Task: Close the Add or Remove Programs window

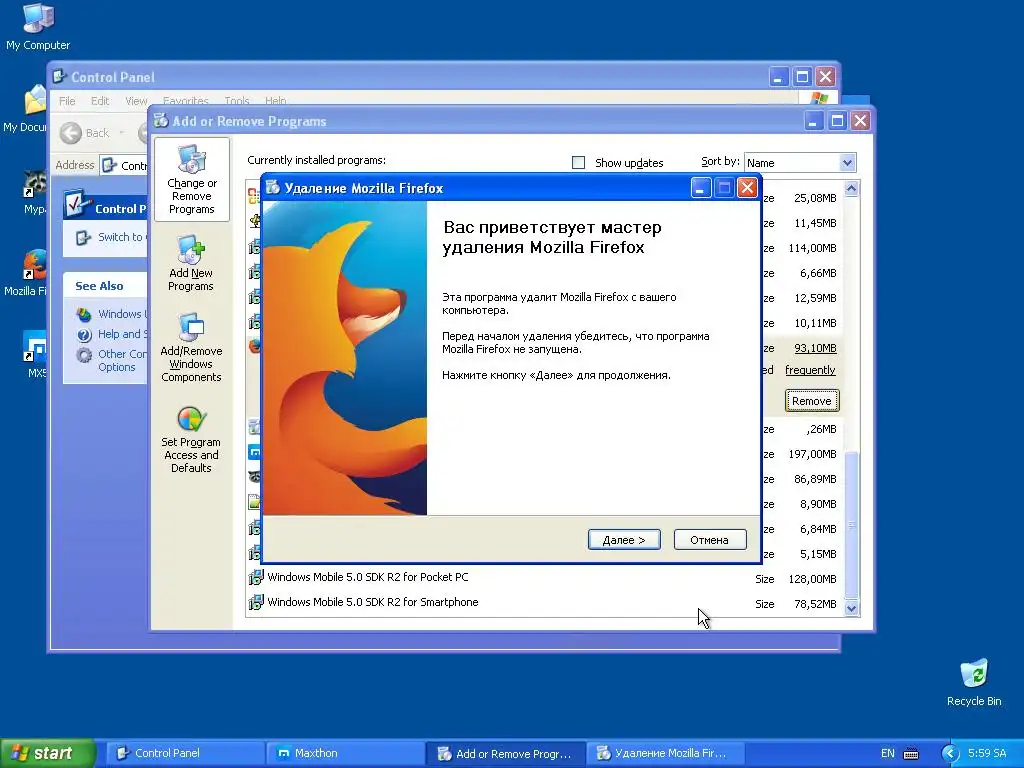Action: [x=861, y=121]
